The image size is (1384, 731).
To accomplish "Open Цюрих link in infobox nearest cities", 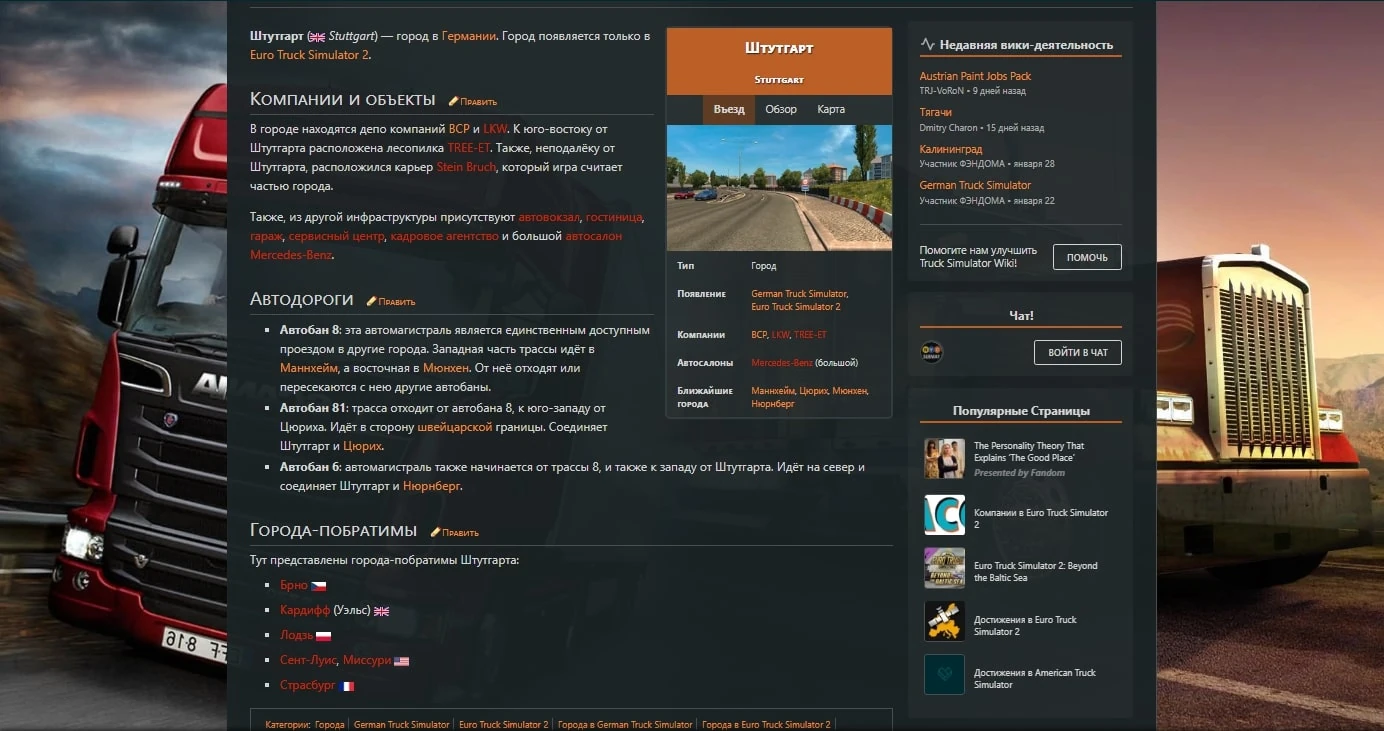I will coord(814,391).
